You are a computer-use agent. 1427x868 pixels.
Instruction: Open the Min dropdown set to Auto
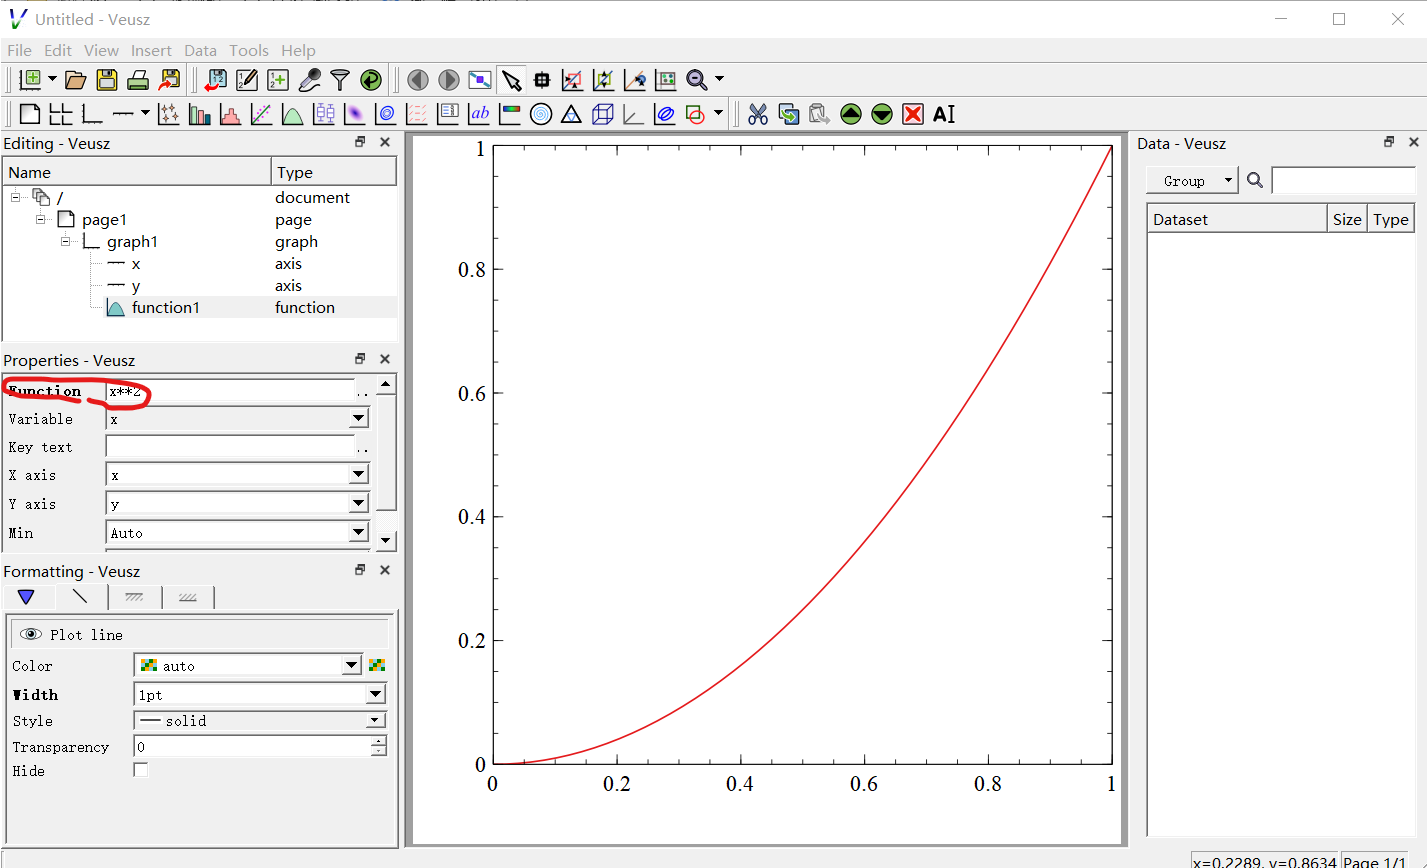point(359,533)
